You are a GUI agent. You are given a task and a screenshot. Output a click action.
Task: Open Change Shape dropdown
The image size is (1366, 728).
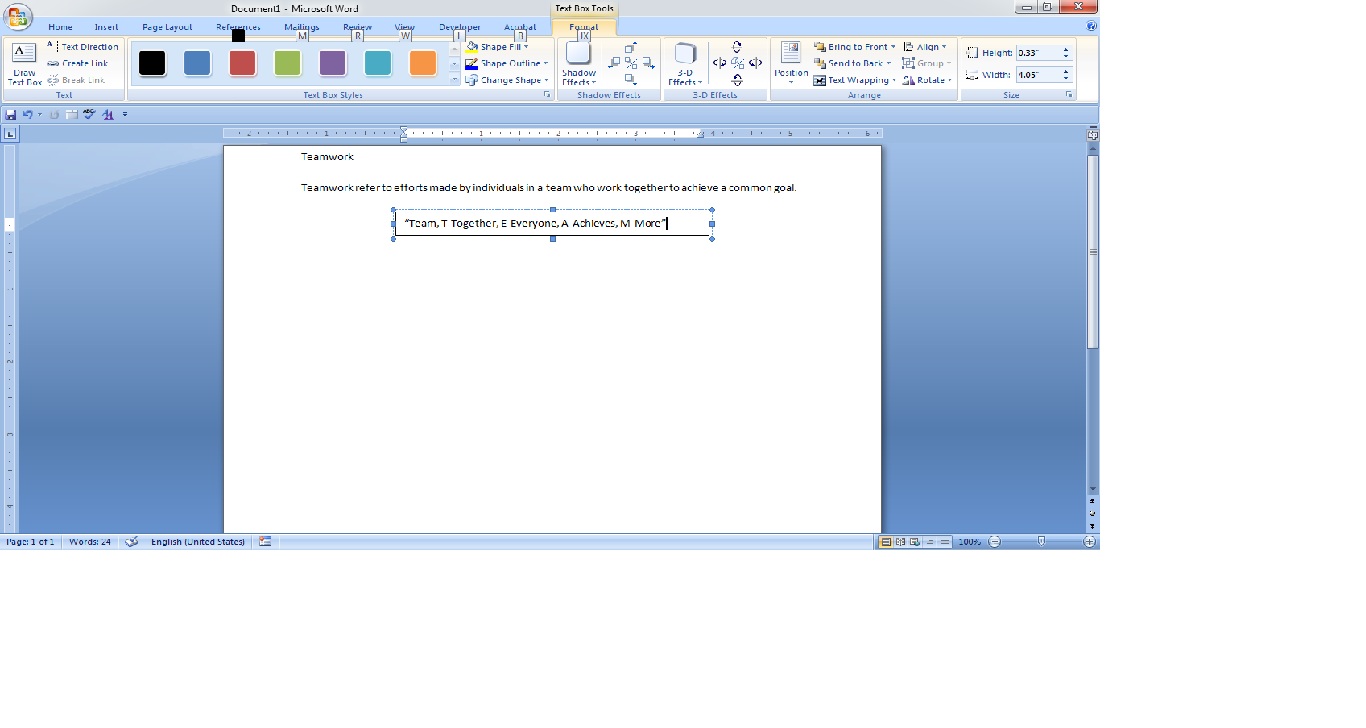coord(507,80)
